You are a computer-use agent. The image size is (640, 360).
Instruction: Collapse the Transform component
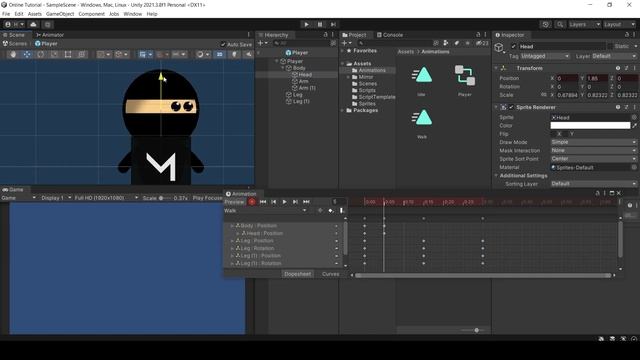tap(496, 68)
